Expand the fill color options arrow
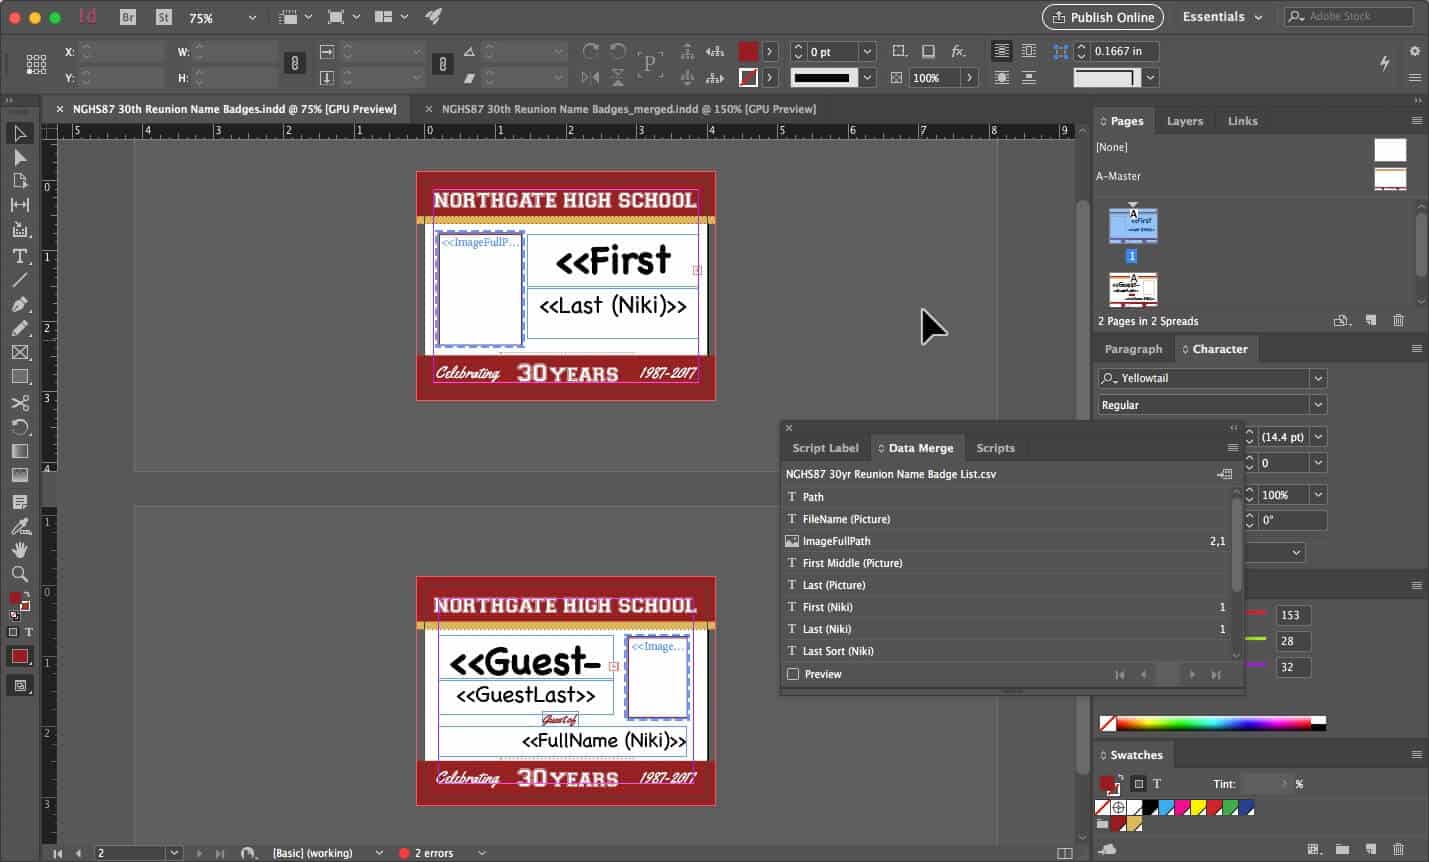 tap(770, 51)
